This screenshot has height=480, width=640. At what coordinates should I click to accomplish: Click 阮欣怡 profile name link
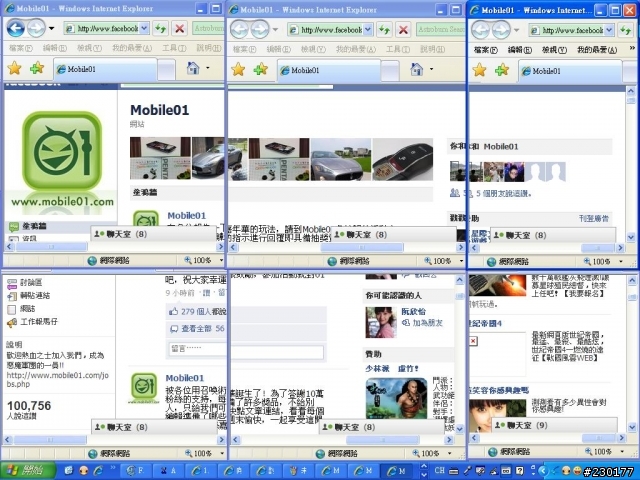point(413,311)
